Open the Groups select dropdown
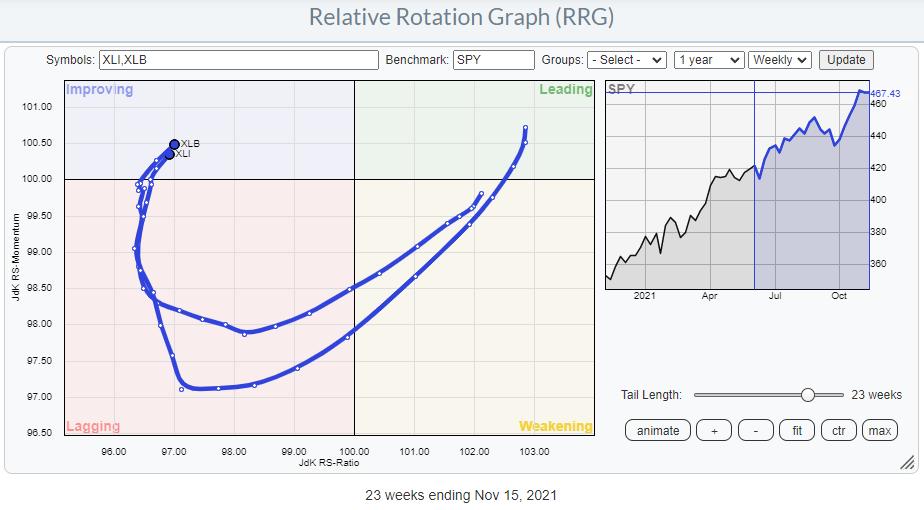 [627, 60]
